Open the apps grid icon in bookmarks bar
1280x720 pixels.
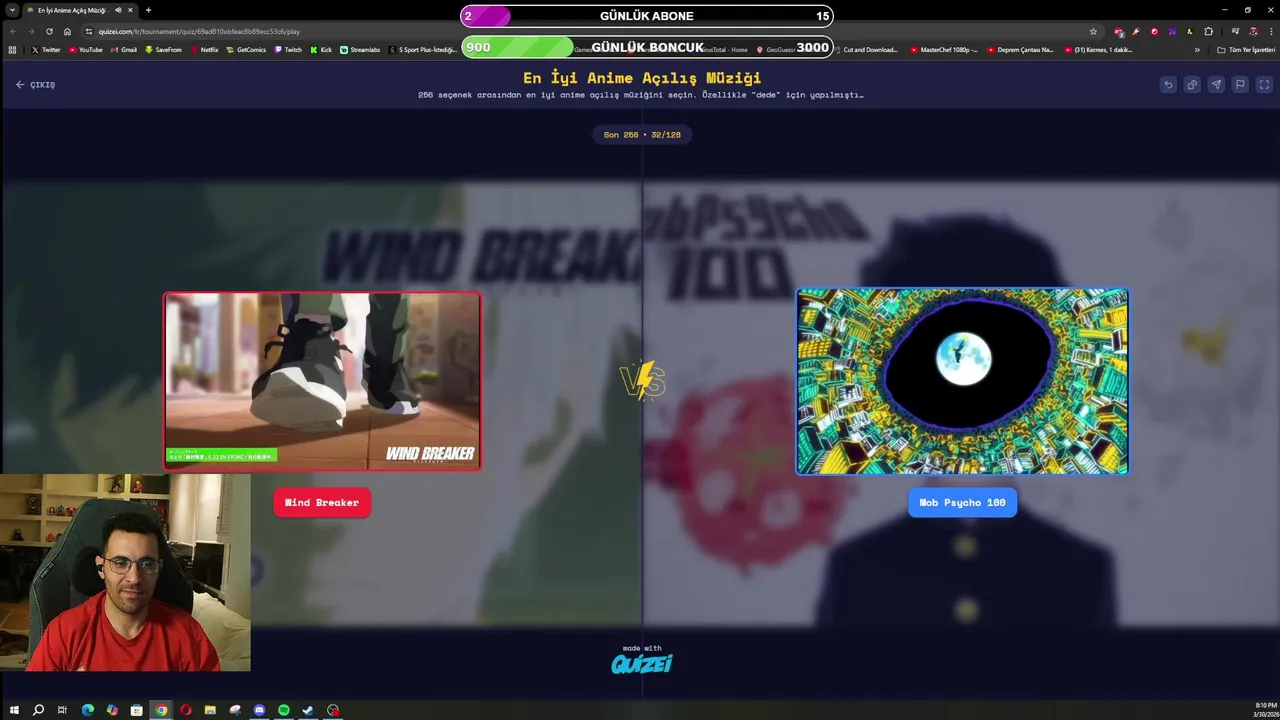point(12,49)
